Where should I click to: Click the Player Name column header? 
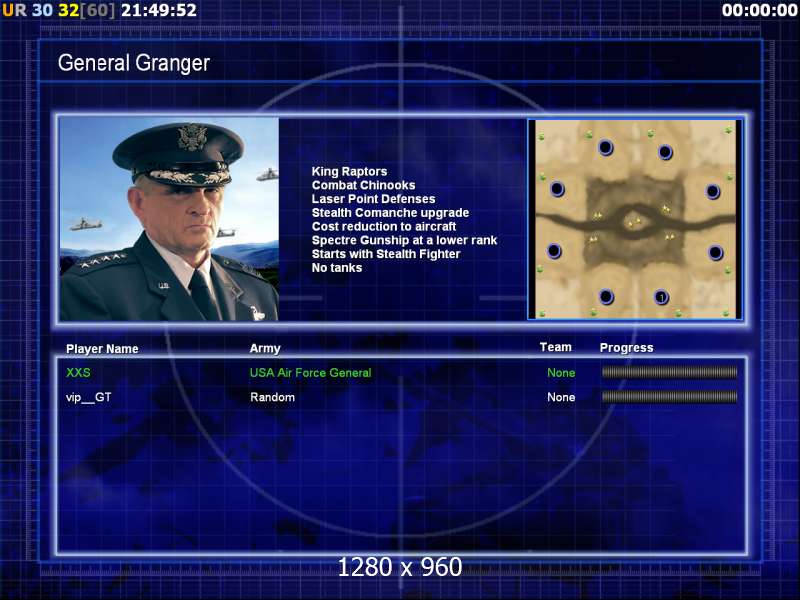click(x=102, y=349)
